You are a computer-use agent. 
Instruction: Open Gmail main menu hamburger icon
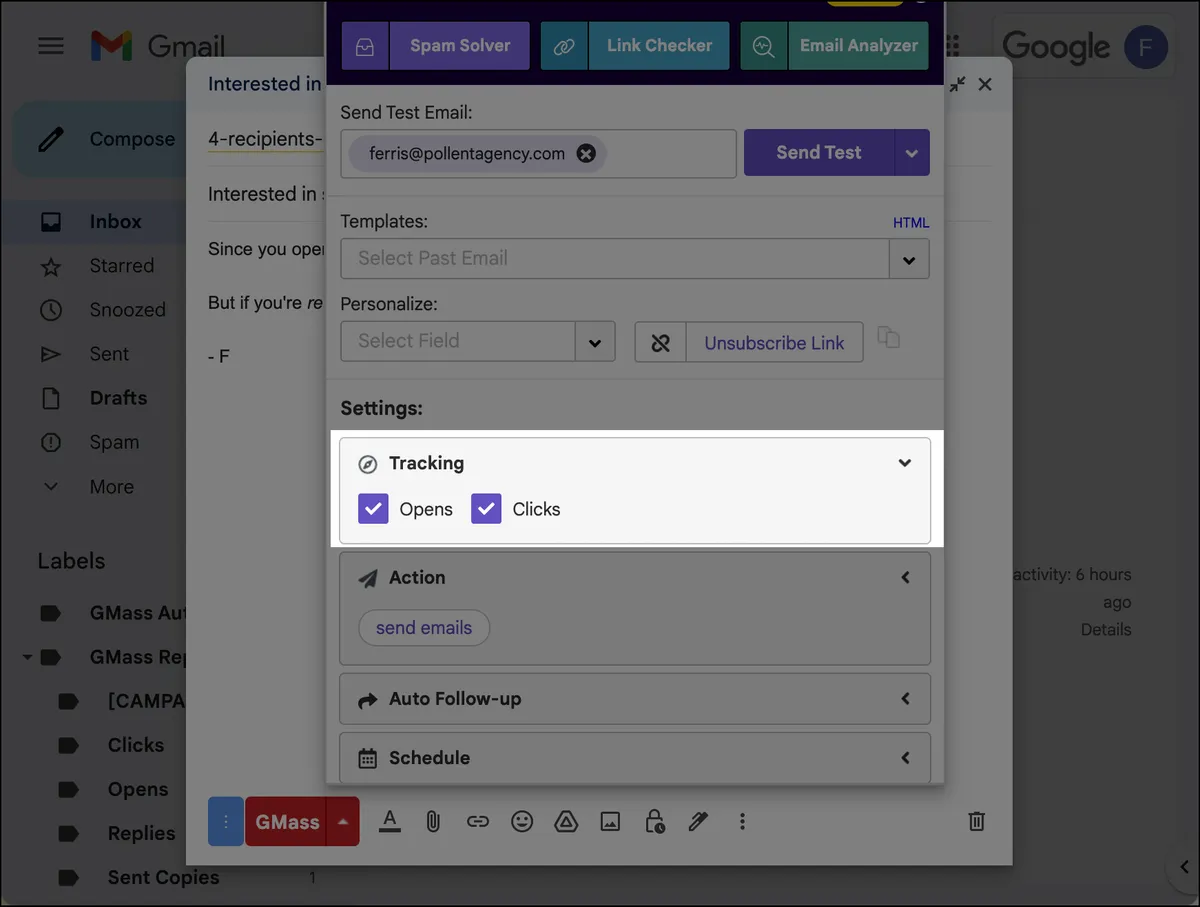(x=51, y=46)
